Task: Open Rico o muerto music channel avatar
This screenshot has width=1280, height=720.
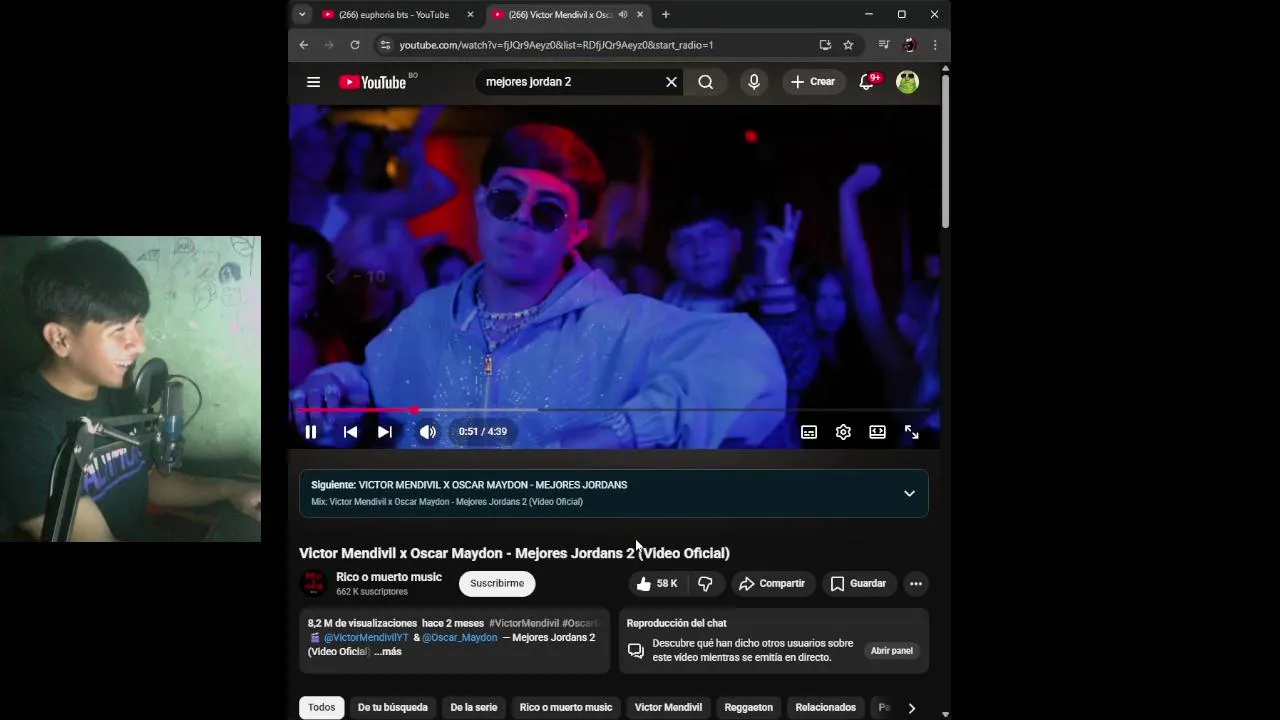Action: (313, 583)
